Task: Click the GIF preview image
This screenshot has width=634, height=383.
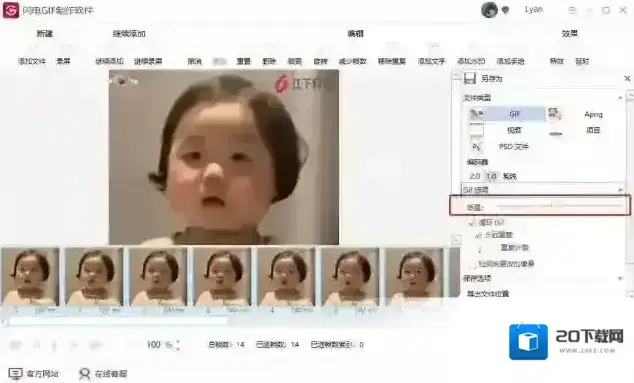Action: pos(224,157)
